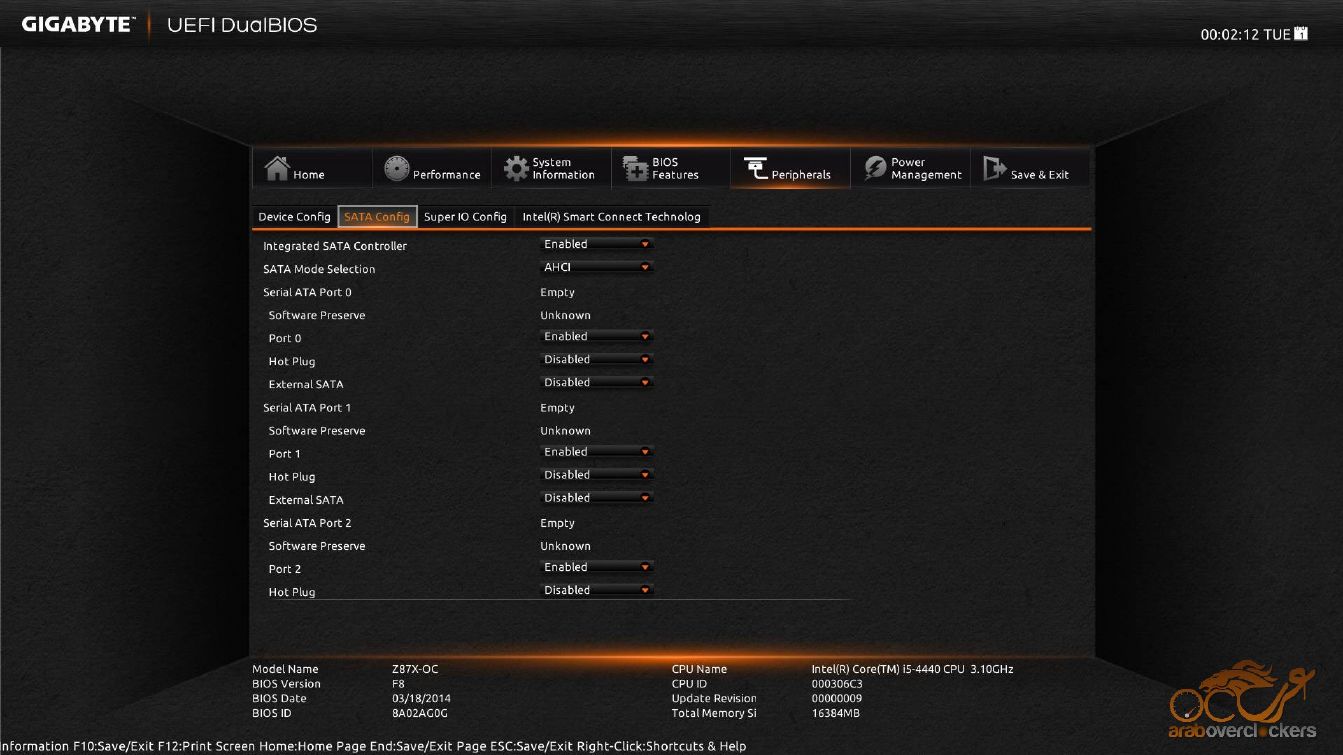Switch to the Device Config tab
The width and height of the screenshot is (1343, 755).
pyautogui.click(x=294, y=217)
